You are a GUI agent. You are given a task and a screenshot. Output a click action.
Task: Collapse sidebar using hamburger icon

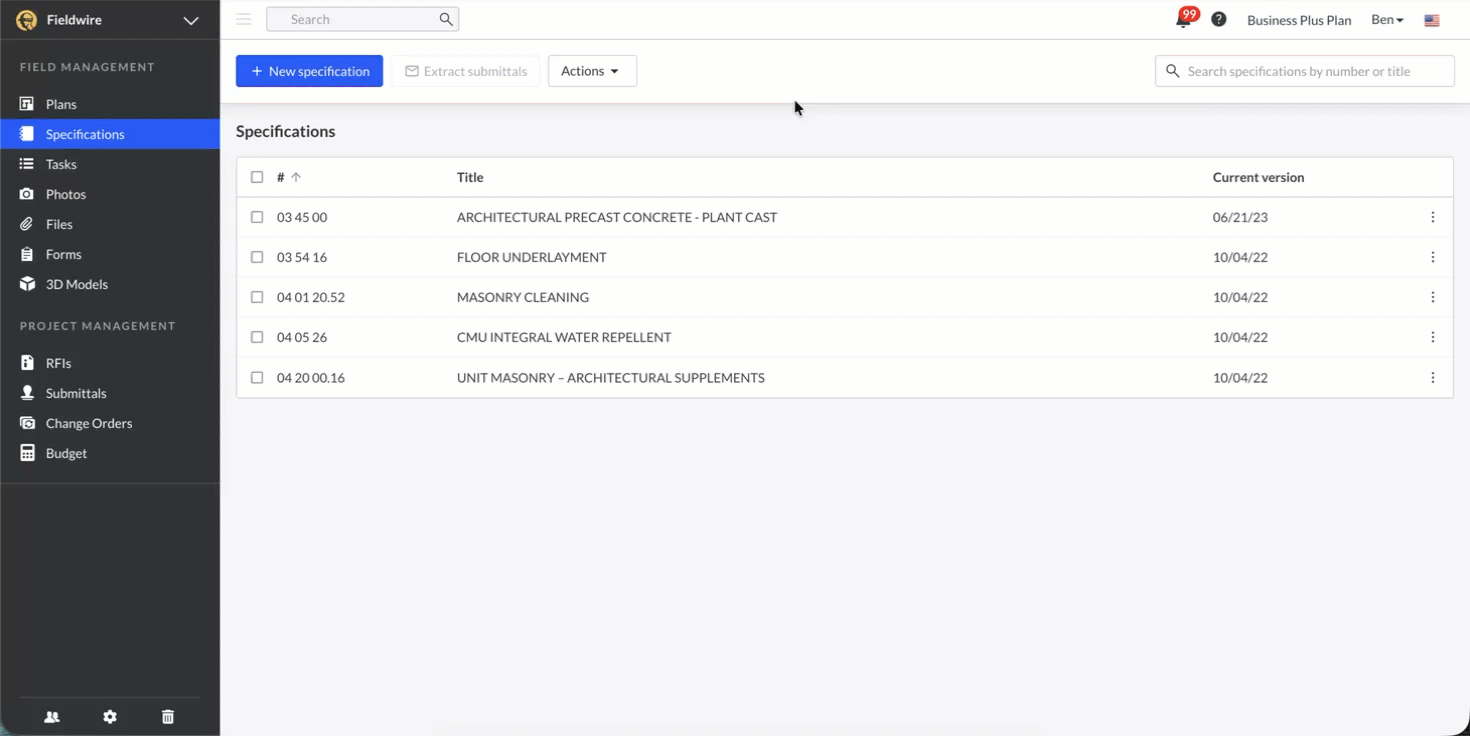click(244, 19)
